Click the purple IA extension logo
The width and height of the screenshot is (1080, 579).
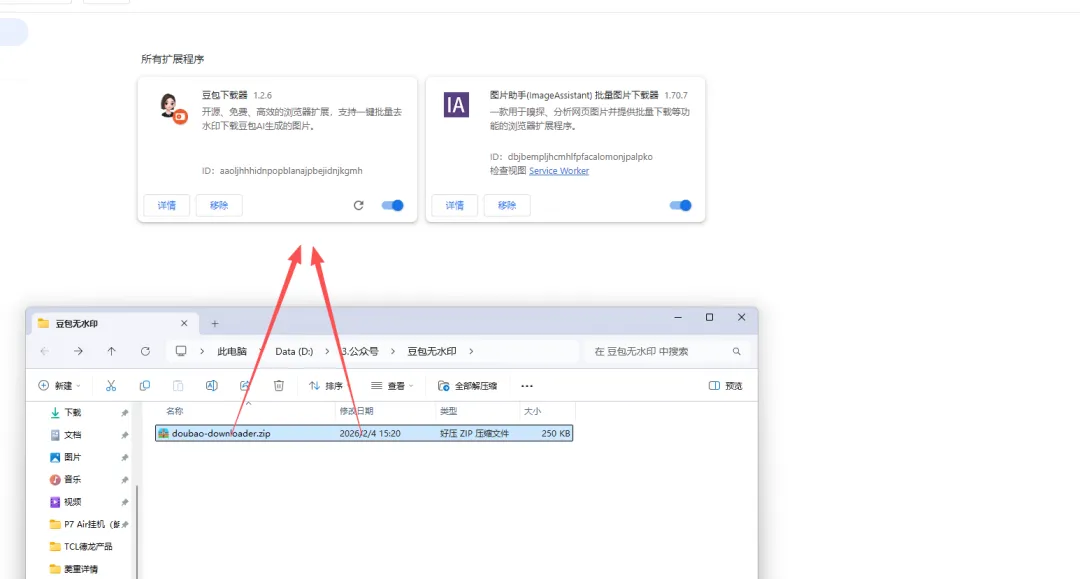(x=456, y=105)
